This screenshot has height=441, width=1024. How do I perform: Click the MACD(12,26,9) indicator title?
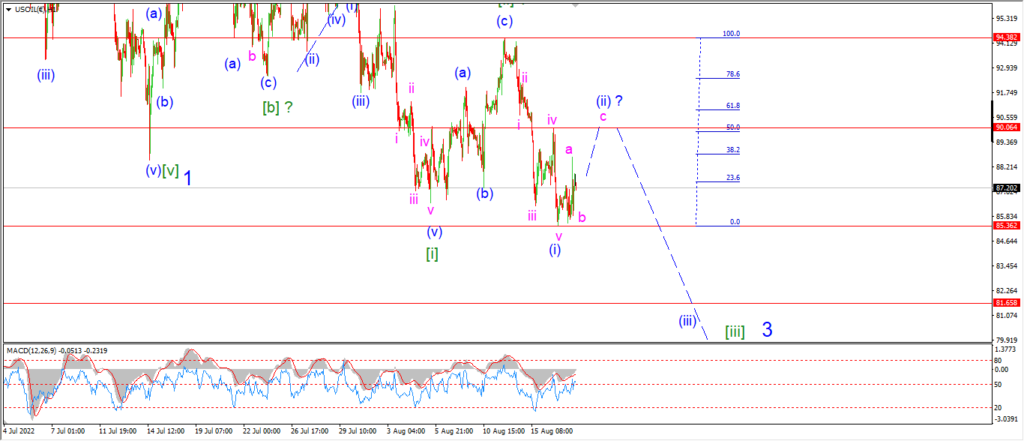[31, 351]
